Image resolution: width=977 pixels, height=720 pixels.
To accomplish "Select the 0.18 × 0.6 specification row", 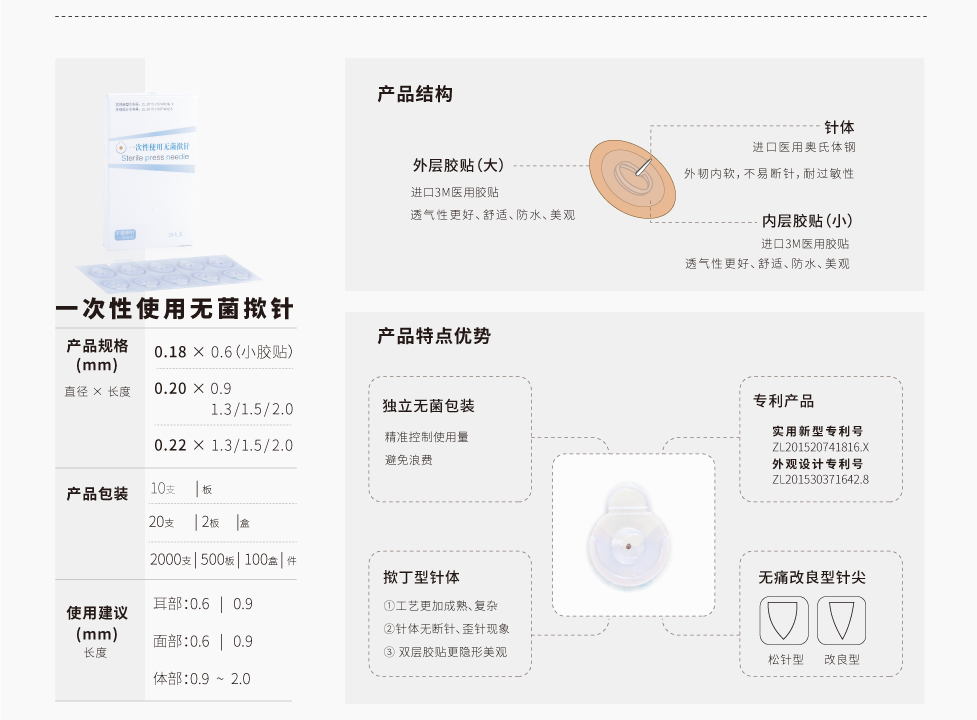I will 223,352.
